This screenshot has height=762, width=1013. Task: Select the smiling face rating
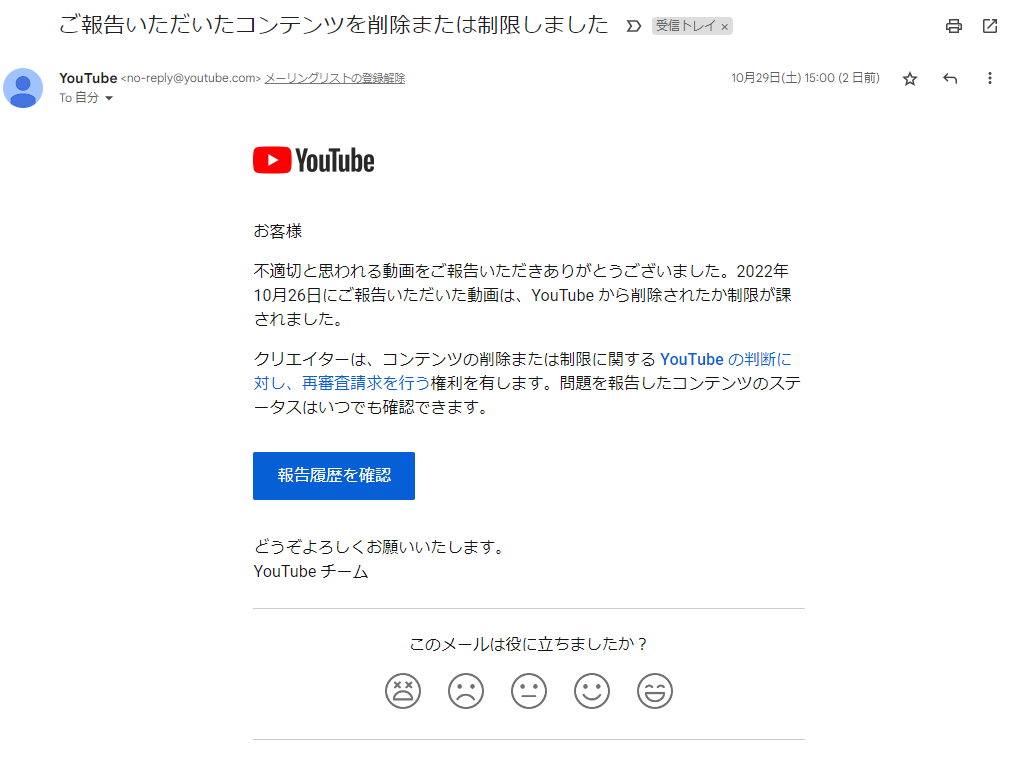pos(592,691)
